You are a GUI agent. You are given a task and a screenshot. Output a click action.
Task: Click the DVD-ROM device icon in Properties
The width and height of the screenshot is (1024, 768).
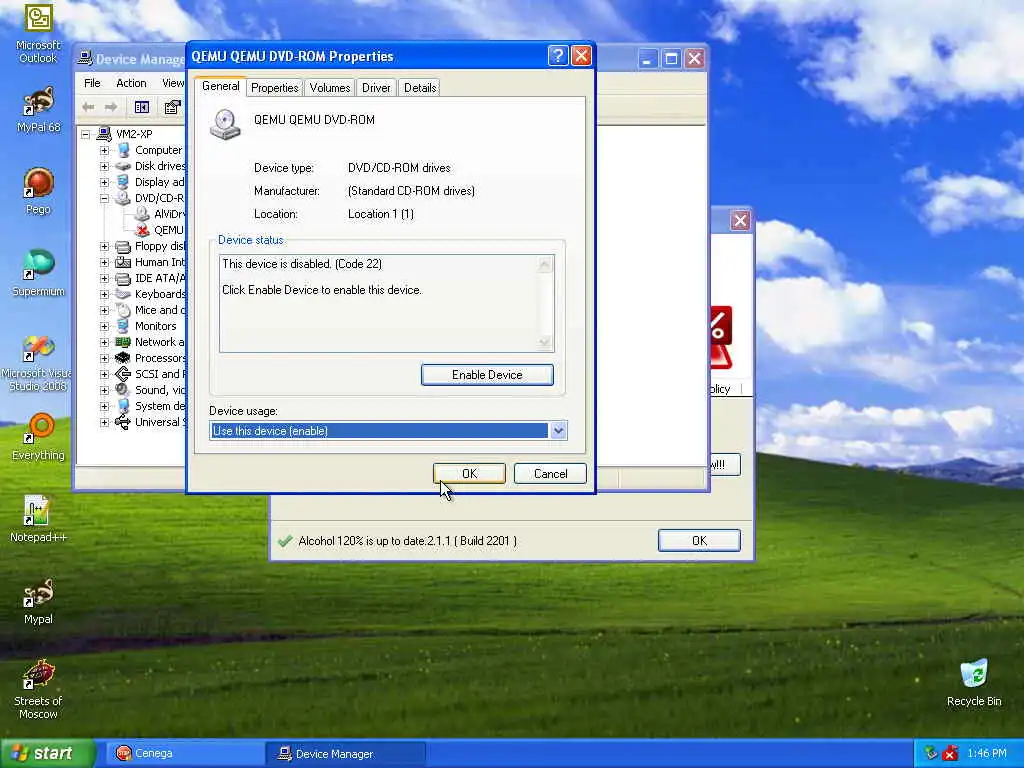pos(225,124)
